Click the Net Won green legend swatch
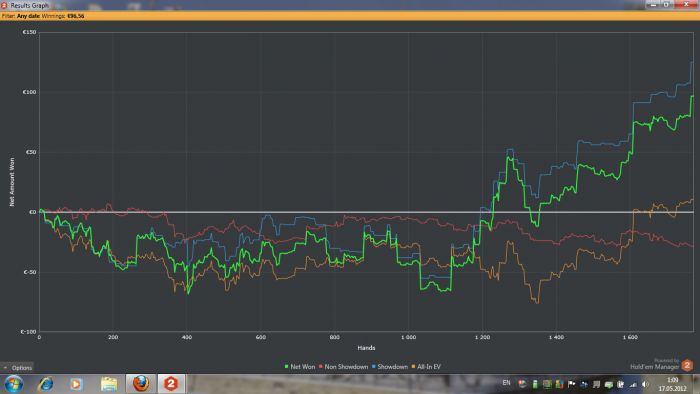Image resolution: width=700 pixels, height=394 pixels. [287, 367]
